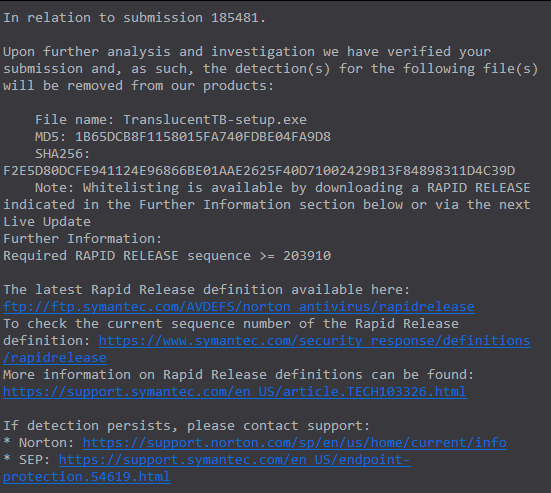The image size is (551, 493).
Task: Click the "* SEP:" label
Action: click(x=27, y=460)
